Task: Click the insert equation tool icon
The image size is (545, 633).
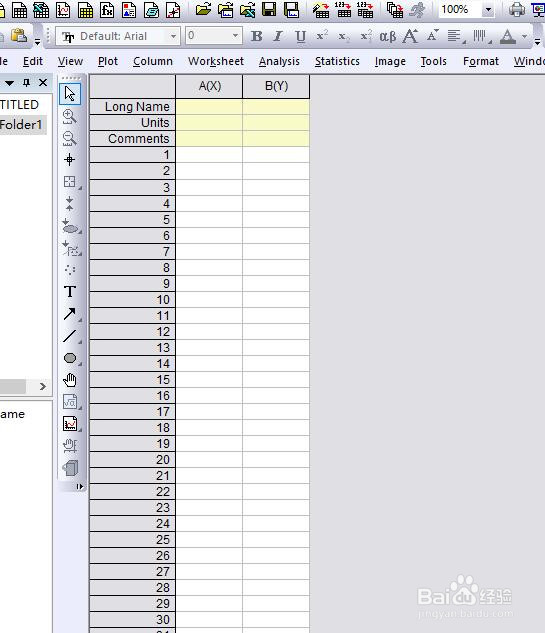Action: 70,402
